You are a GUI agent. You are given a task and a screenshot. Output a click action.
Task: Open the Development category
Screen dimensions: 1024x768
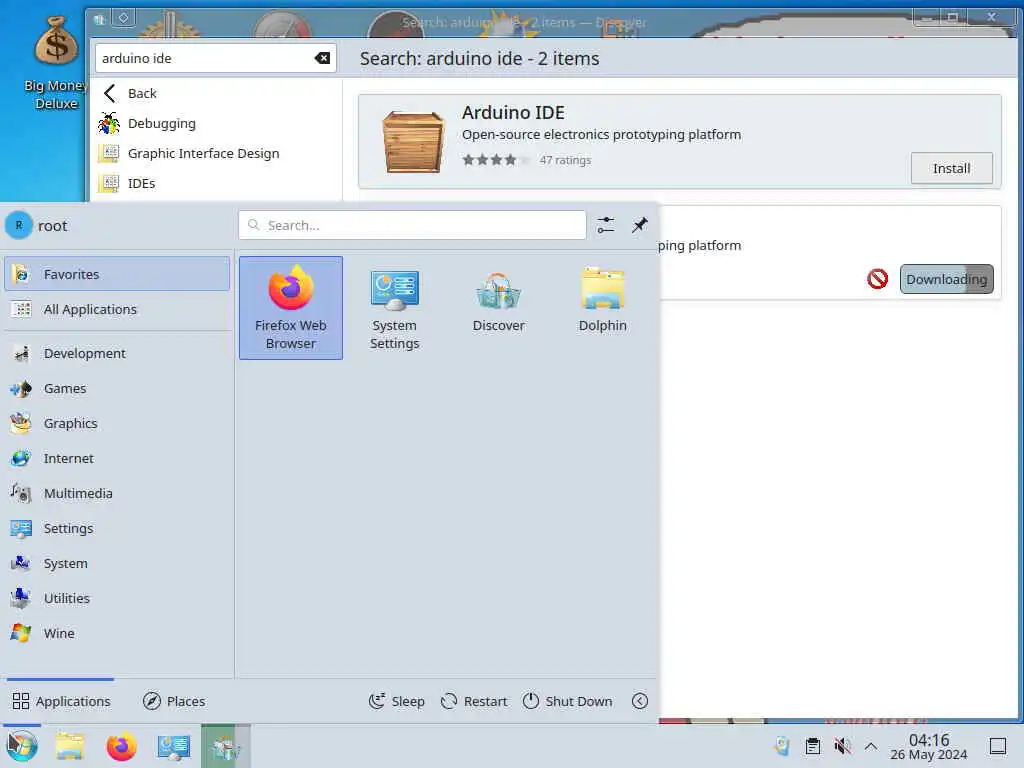[117, 353]
